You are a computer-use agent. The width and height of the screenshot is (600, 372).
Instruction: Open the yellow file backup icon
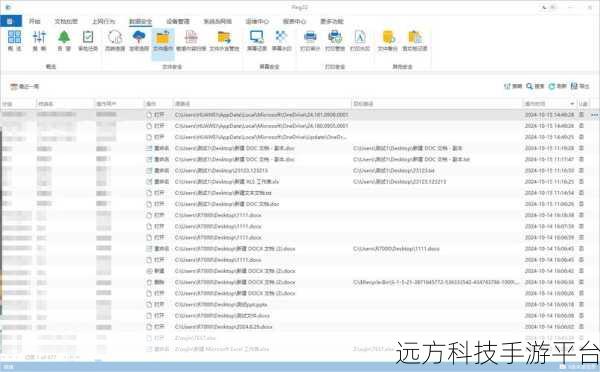pos(388,41)
